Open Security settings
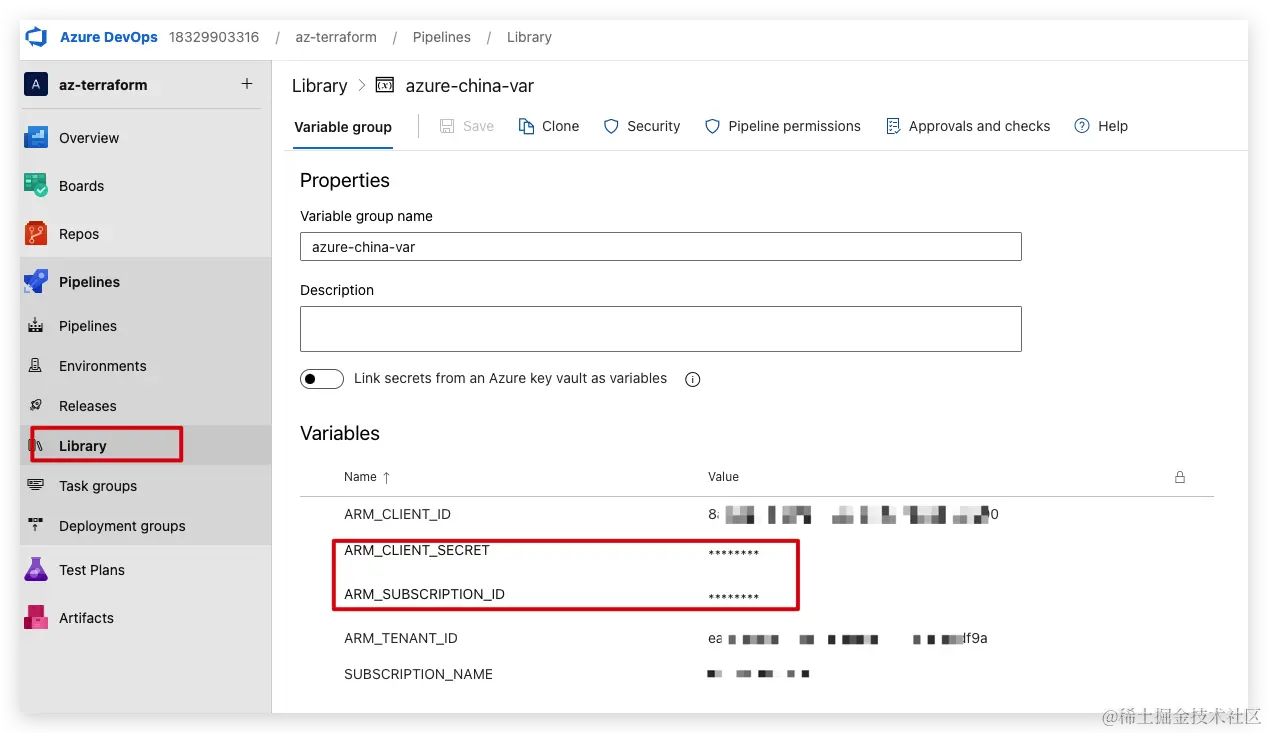The height and width of the screenshot is (733, 1268). [x=642, y=126]
